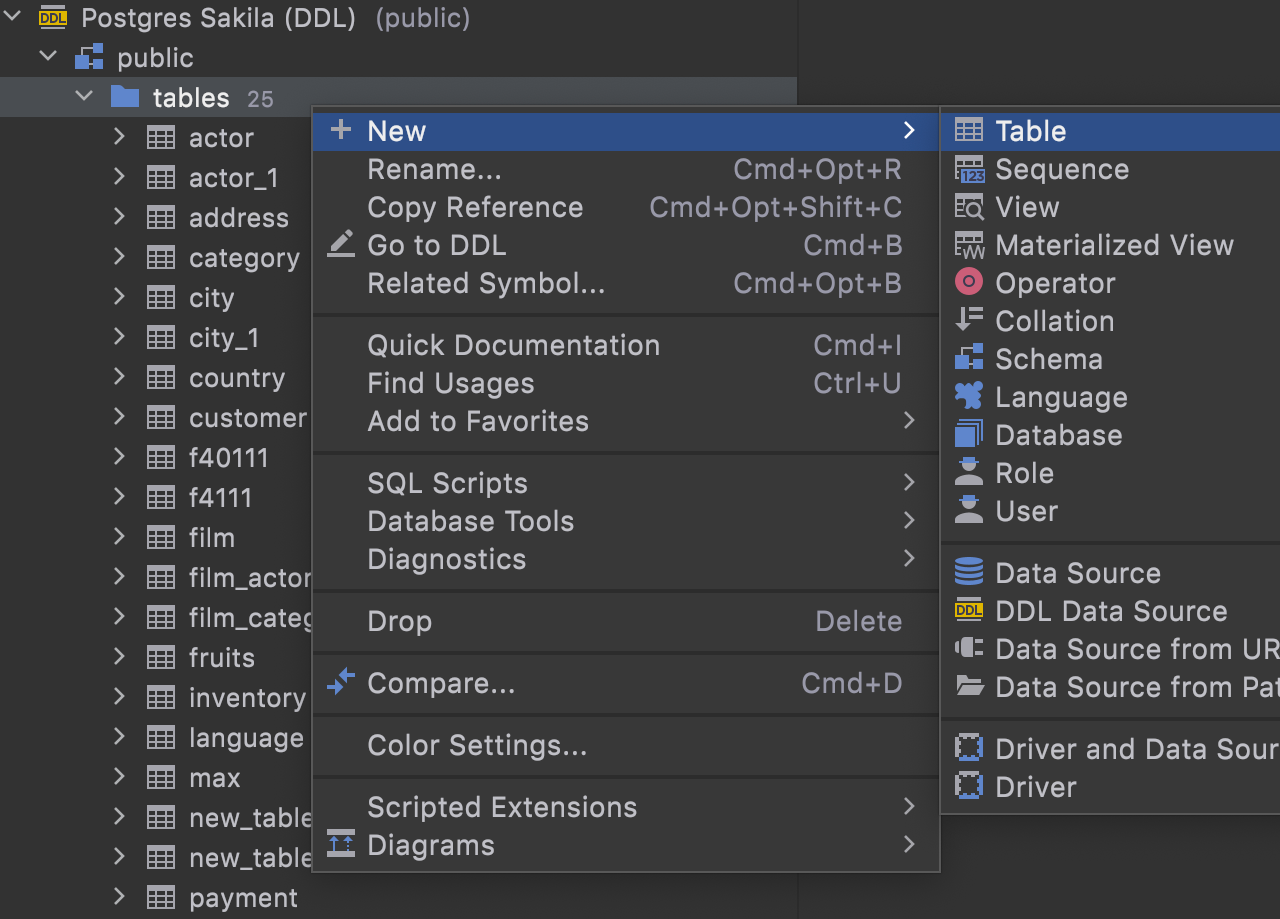The height and width of the screenshot is (919, 1280).
Task: Click the Language puzzle-piece icon
Action: 969,397
